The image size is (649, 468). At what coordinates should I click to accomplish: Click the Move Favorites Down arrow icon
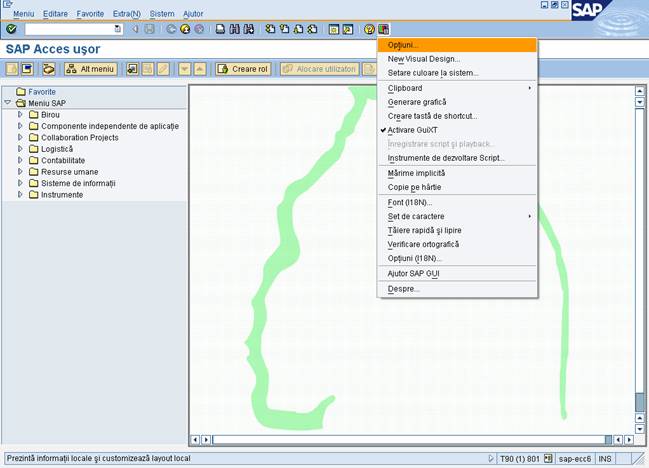185,69
